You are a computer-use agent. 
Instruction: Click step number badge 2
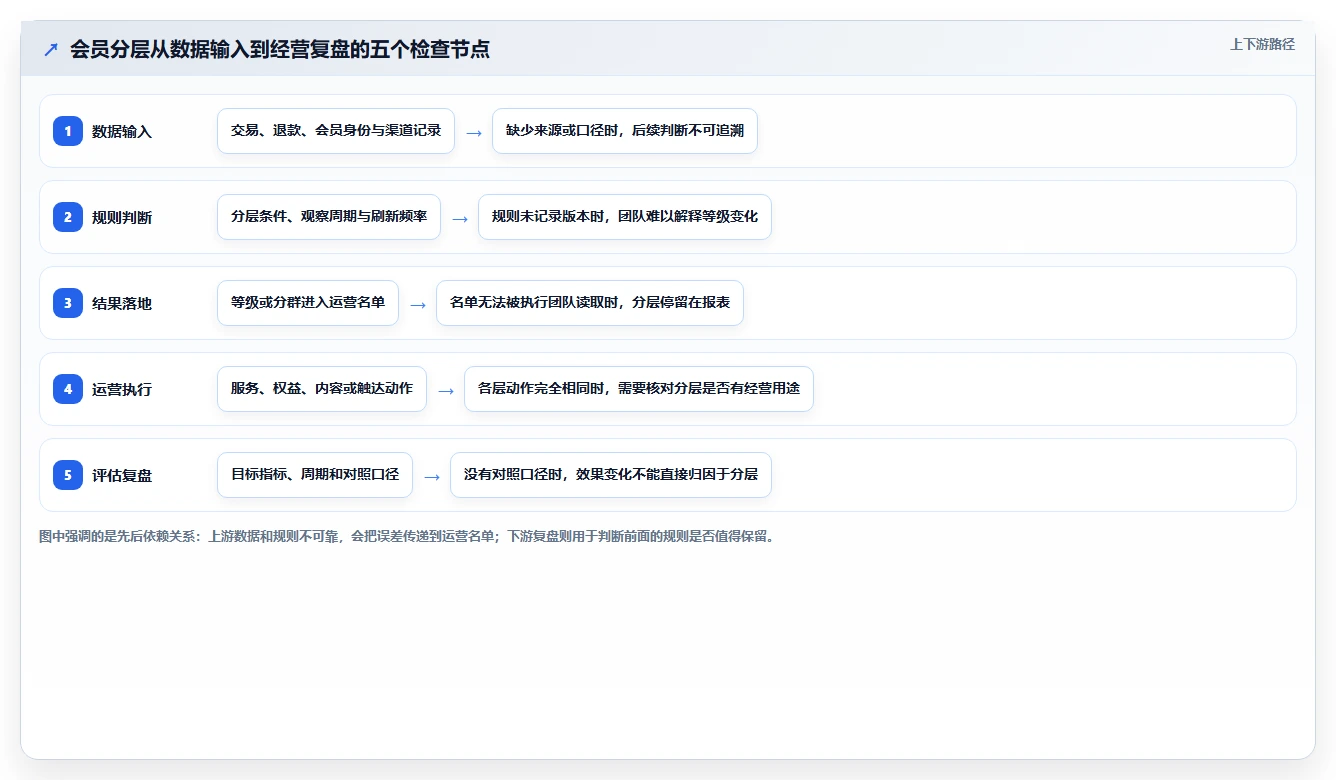68,216
